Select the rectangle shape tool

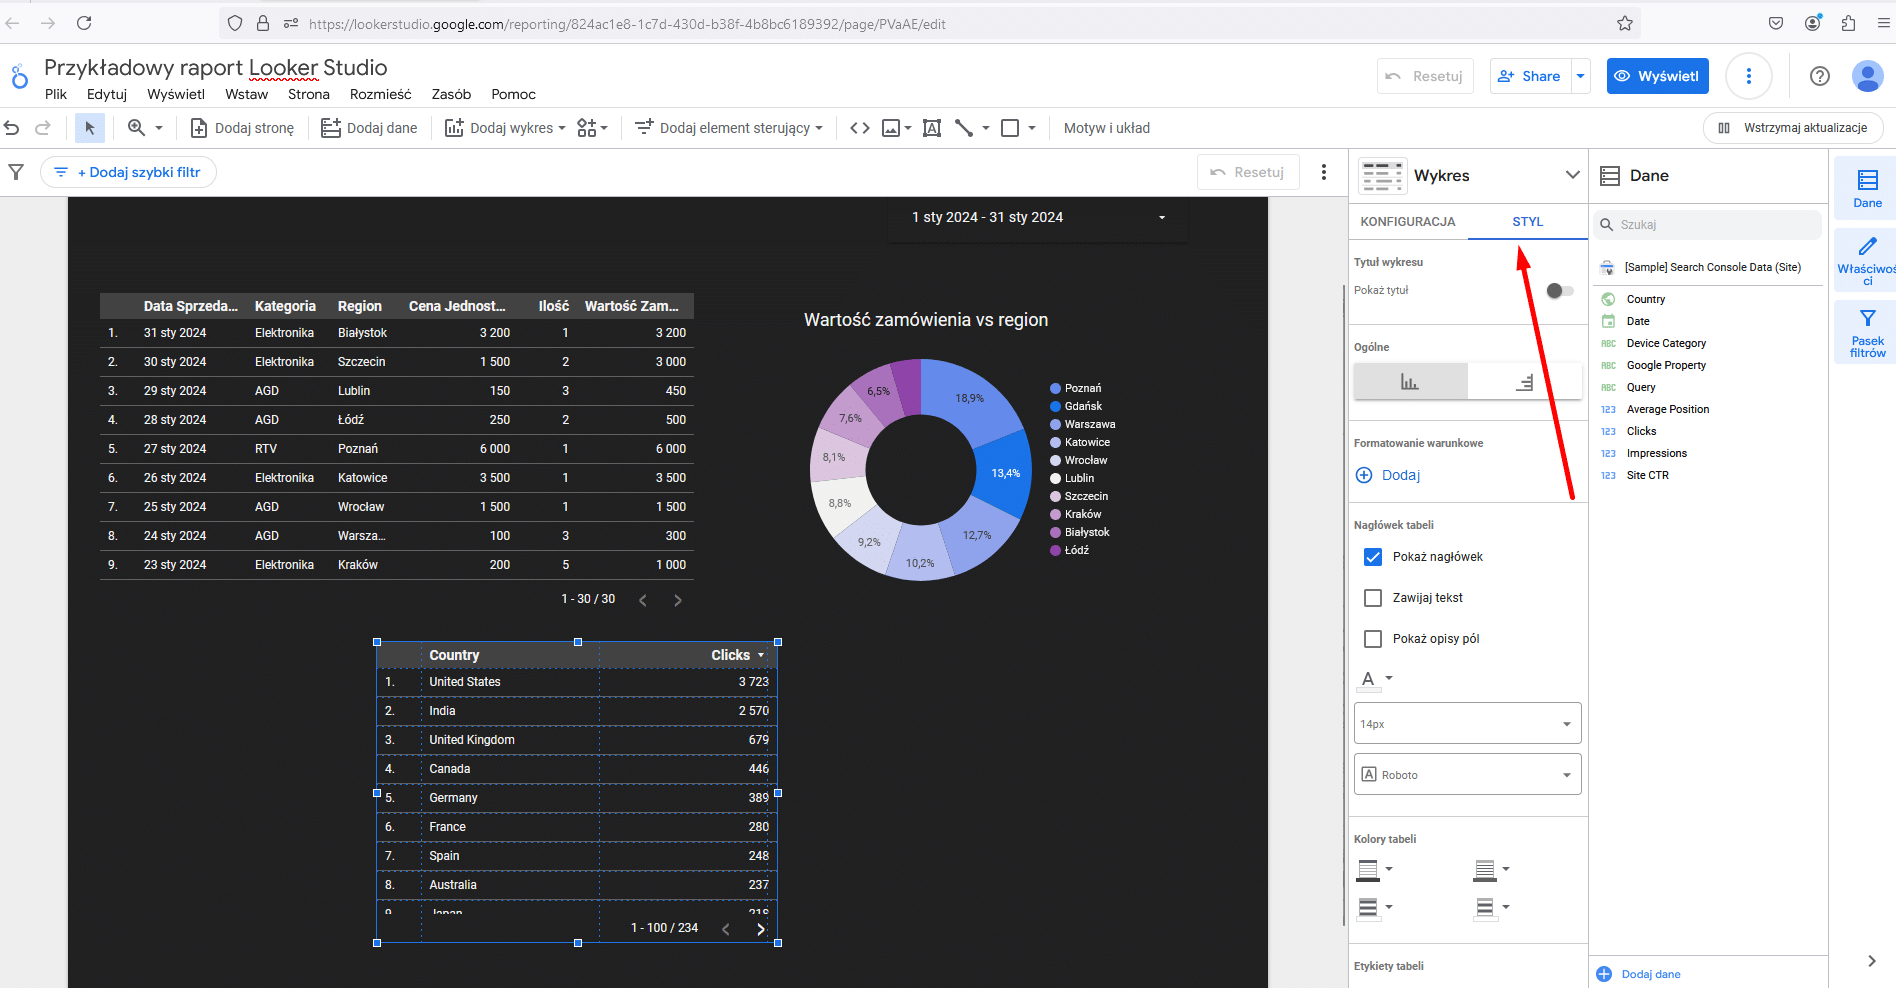1010,128
